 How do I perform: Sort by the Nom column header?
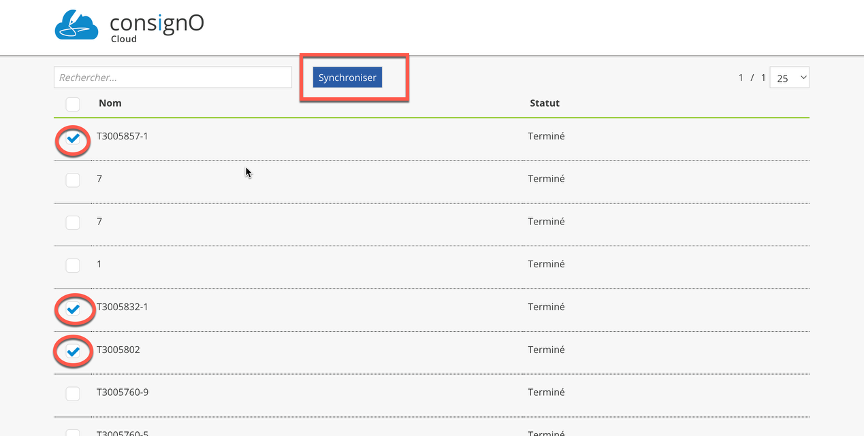[110, 103]
